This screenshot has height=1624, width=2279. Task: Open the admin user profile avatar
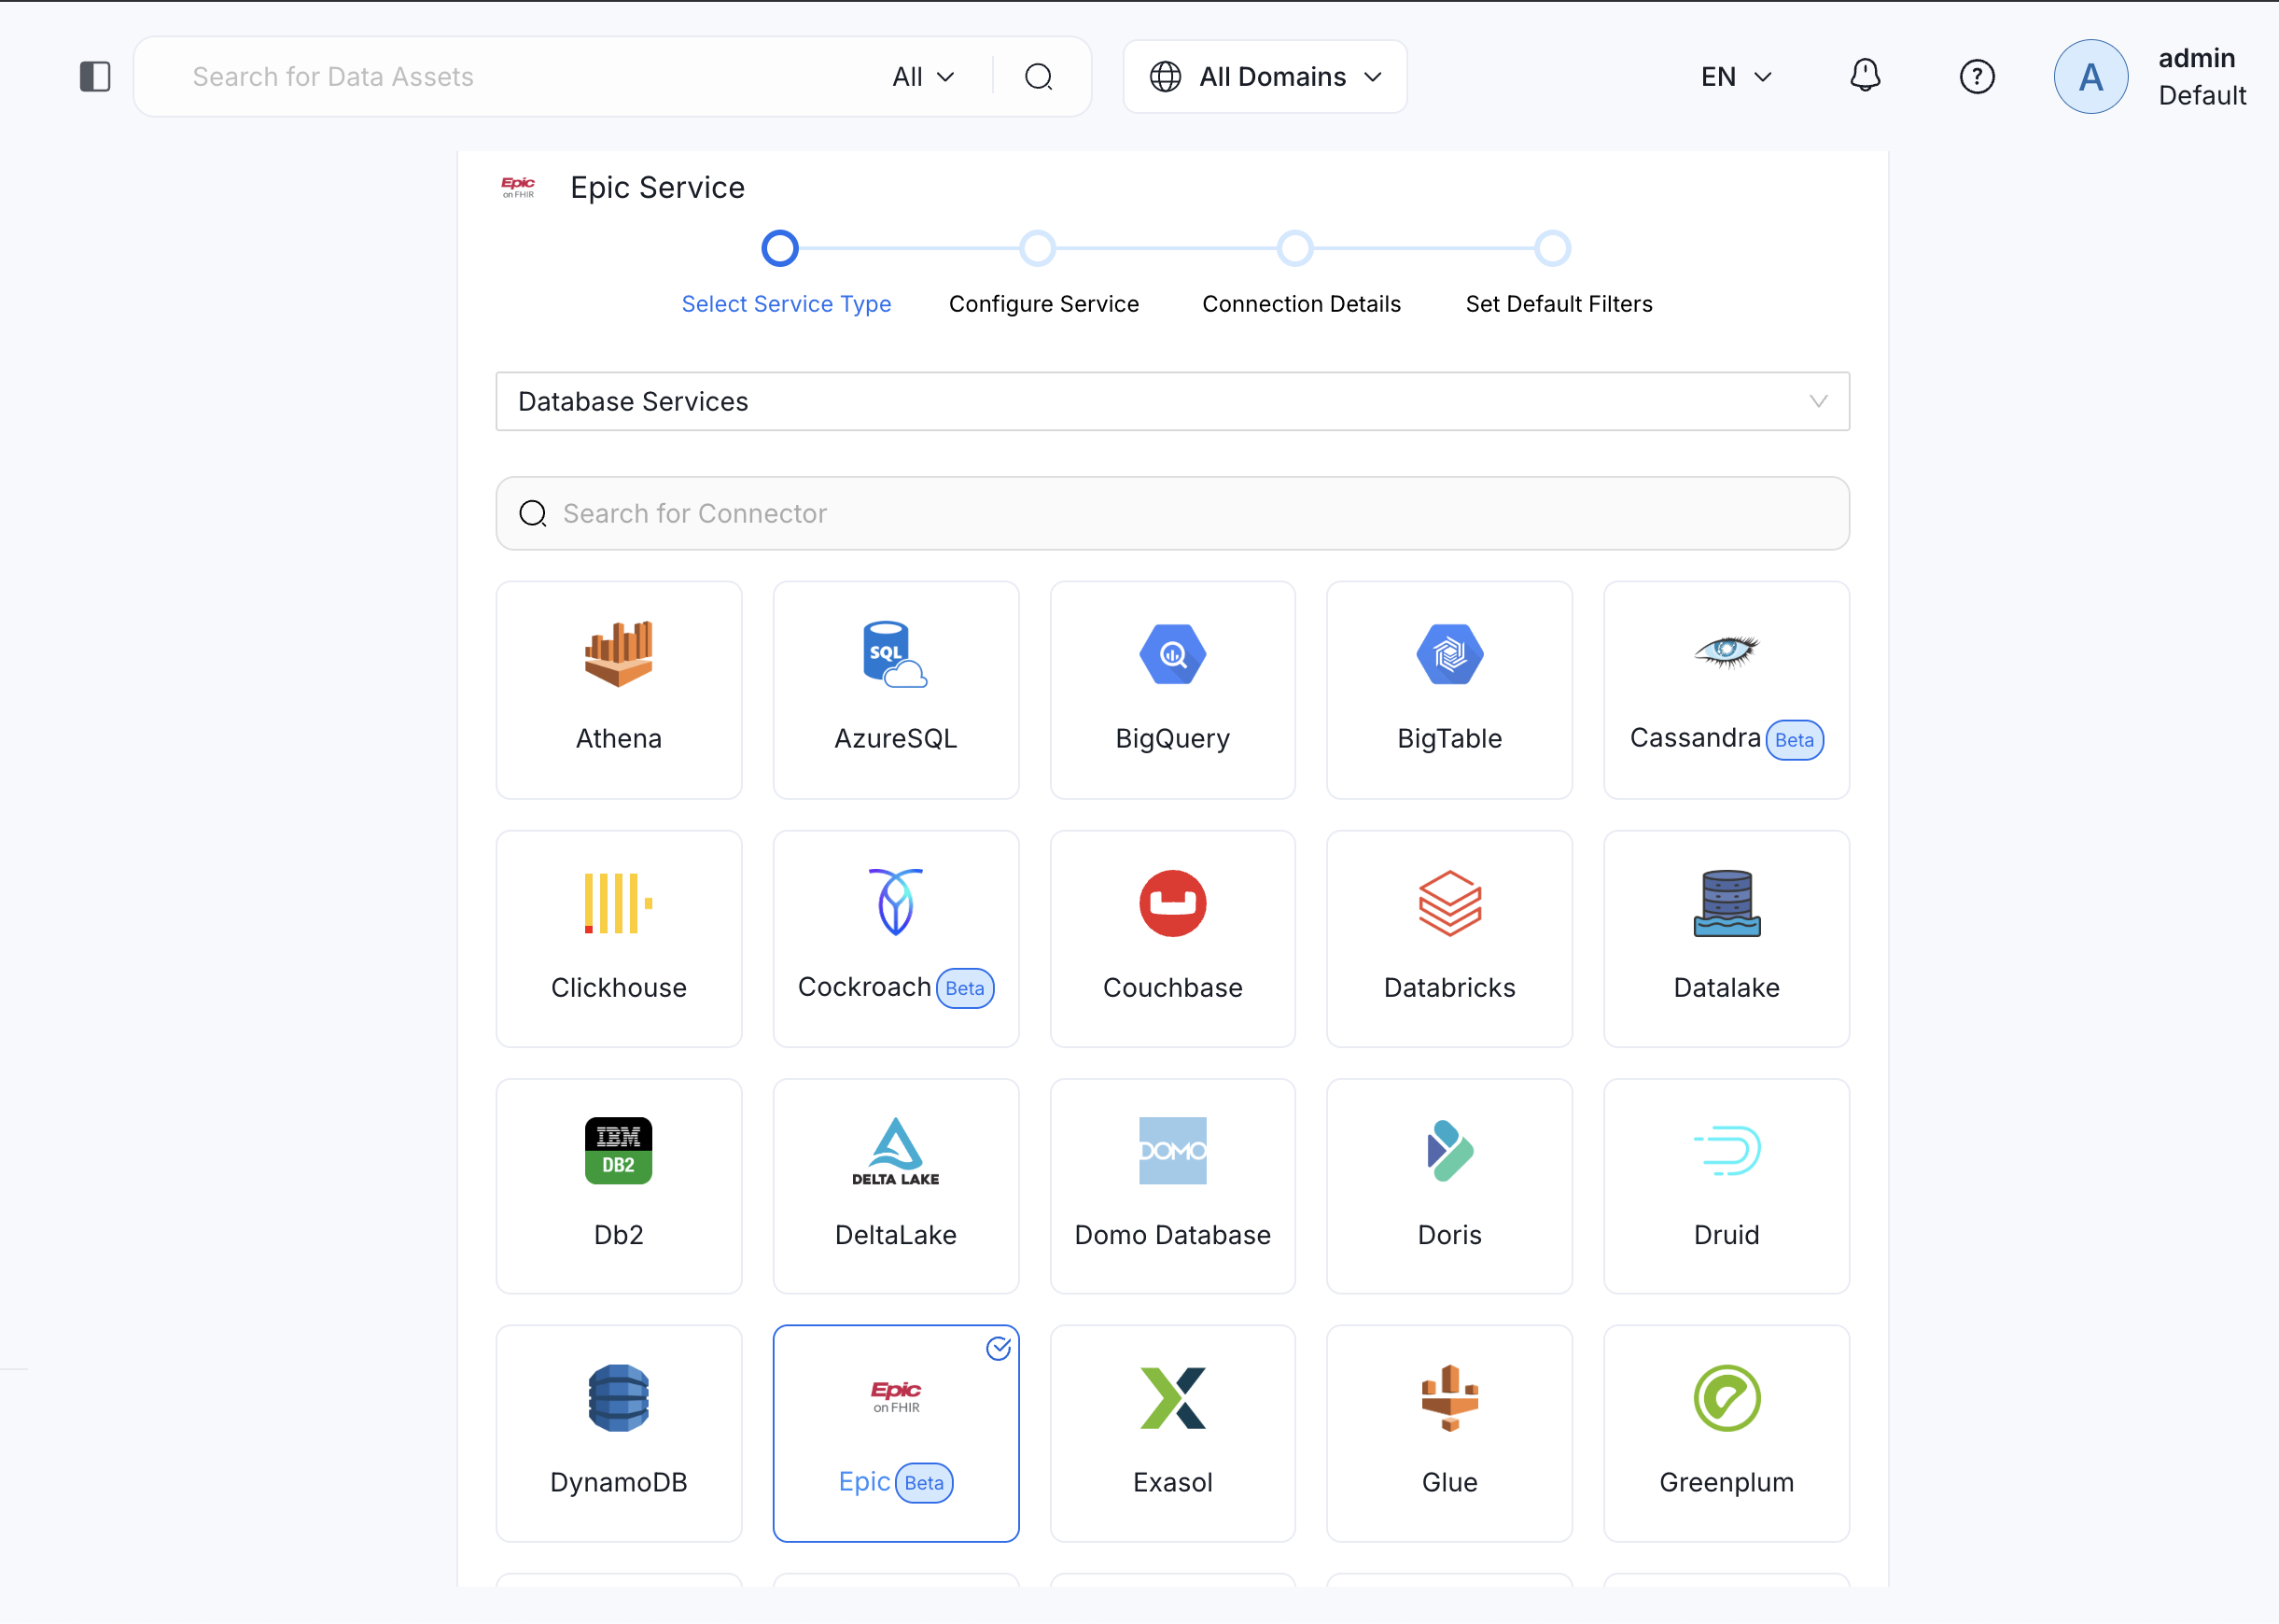point(2090,77)
